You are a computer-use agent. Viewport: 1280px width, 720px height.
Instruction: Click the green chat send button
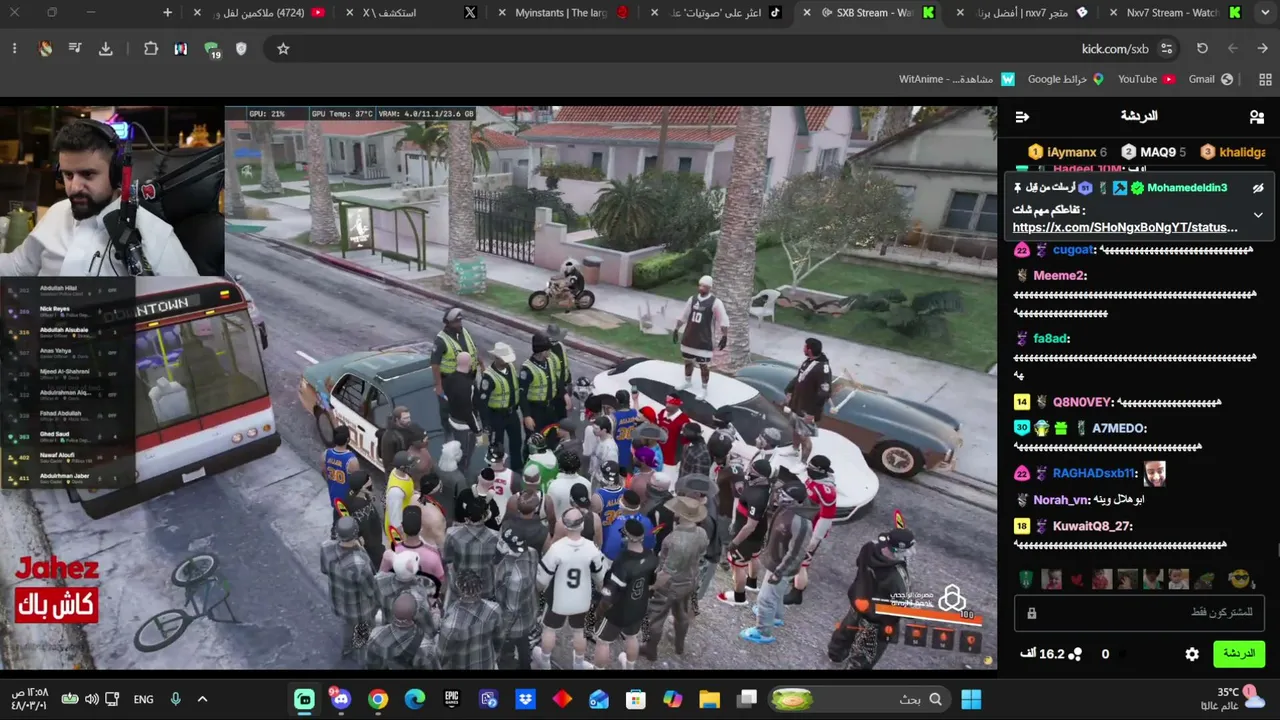pos(1239,654)
